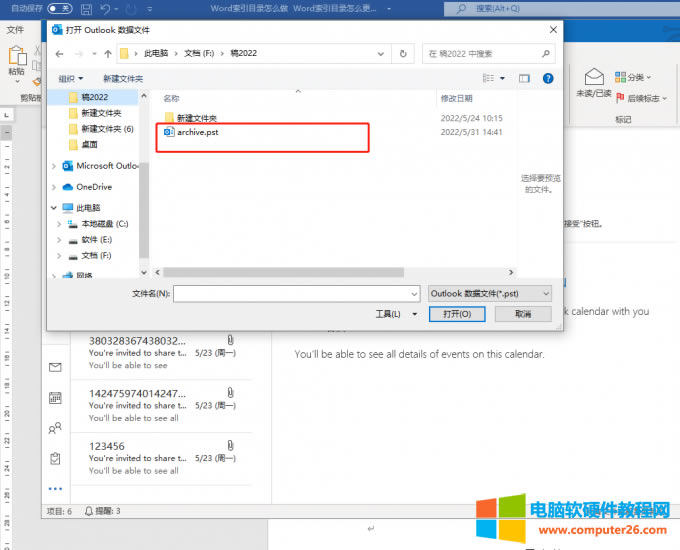The image size is (680, 550).
Task: Open the message from 142475974014247
Action: coord(162,406)
